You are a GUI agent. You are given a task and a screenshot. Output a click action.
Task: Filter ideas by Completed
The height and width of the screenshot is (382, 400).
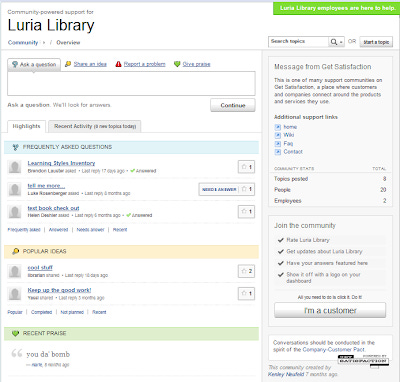click(41, 312)
